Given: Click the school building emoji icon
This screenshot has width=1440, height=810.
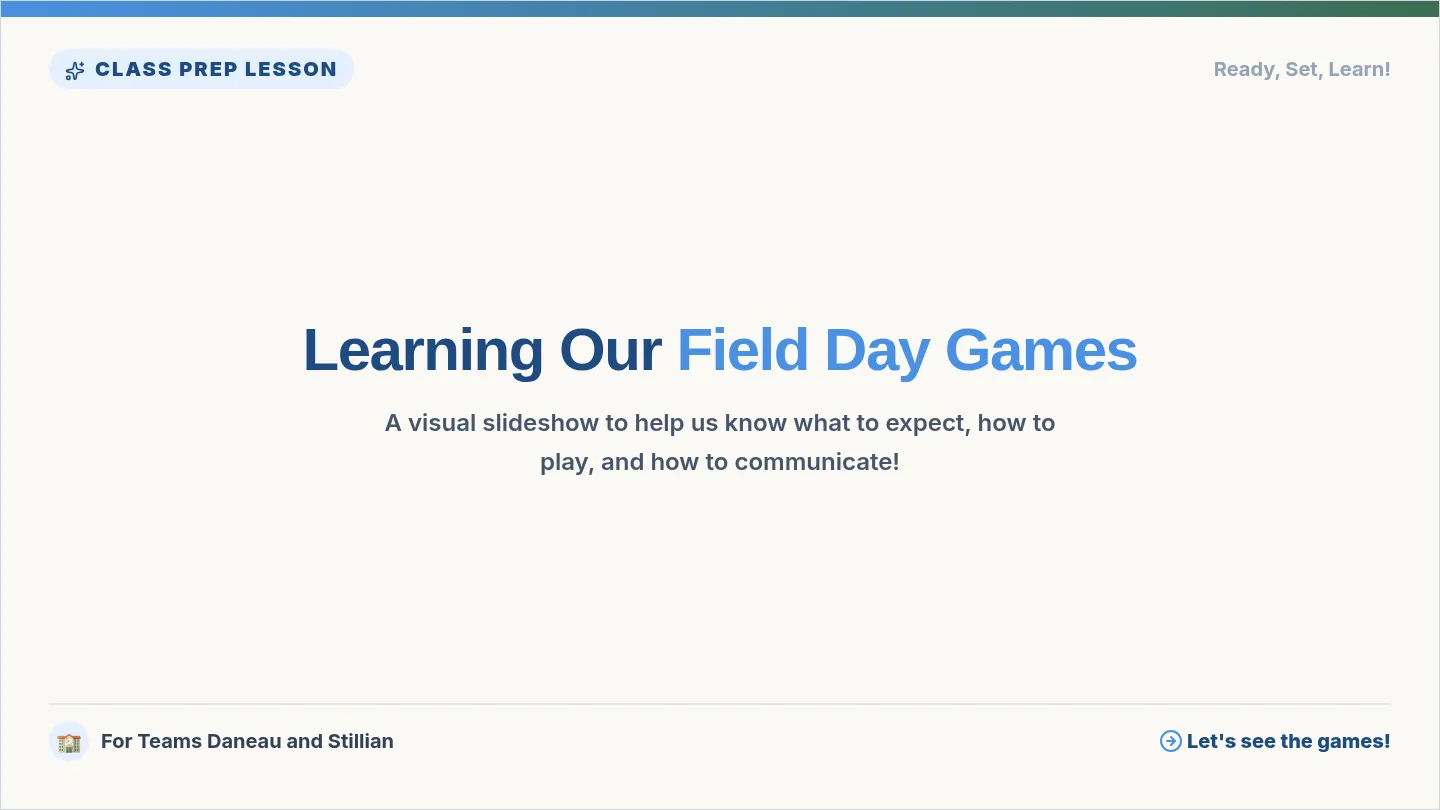Looking at the screenshot, I should (x=69, y=742).
